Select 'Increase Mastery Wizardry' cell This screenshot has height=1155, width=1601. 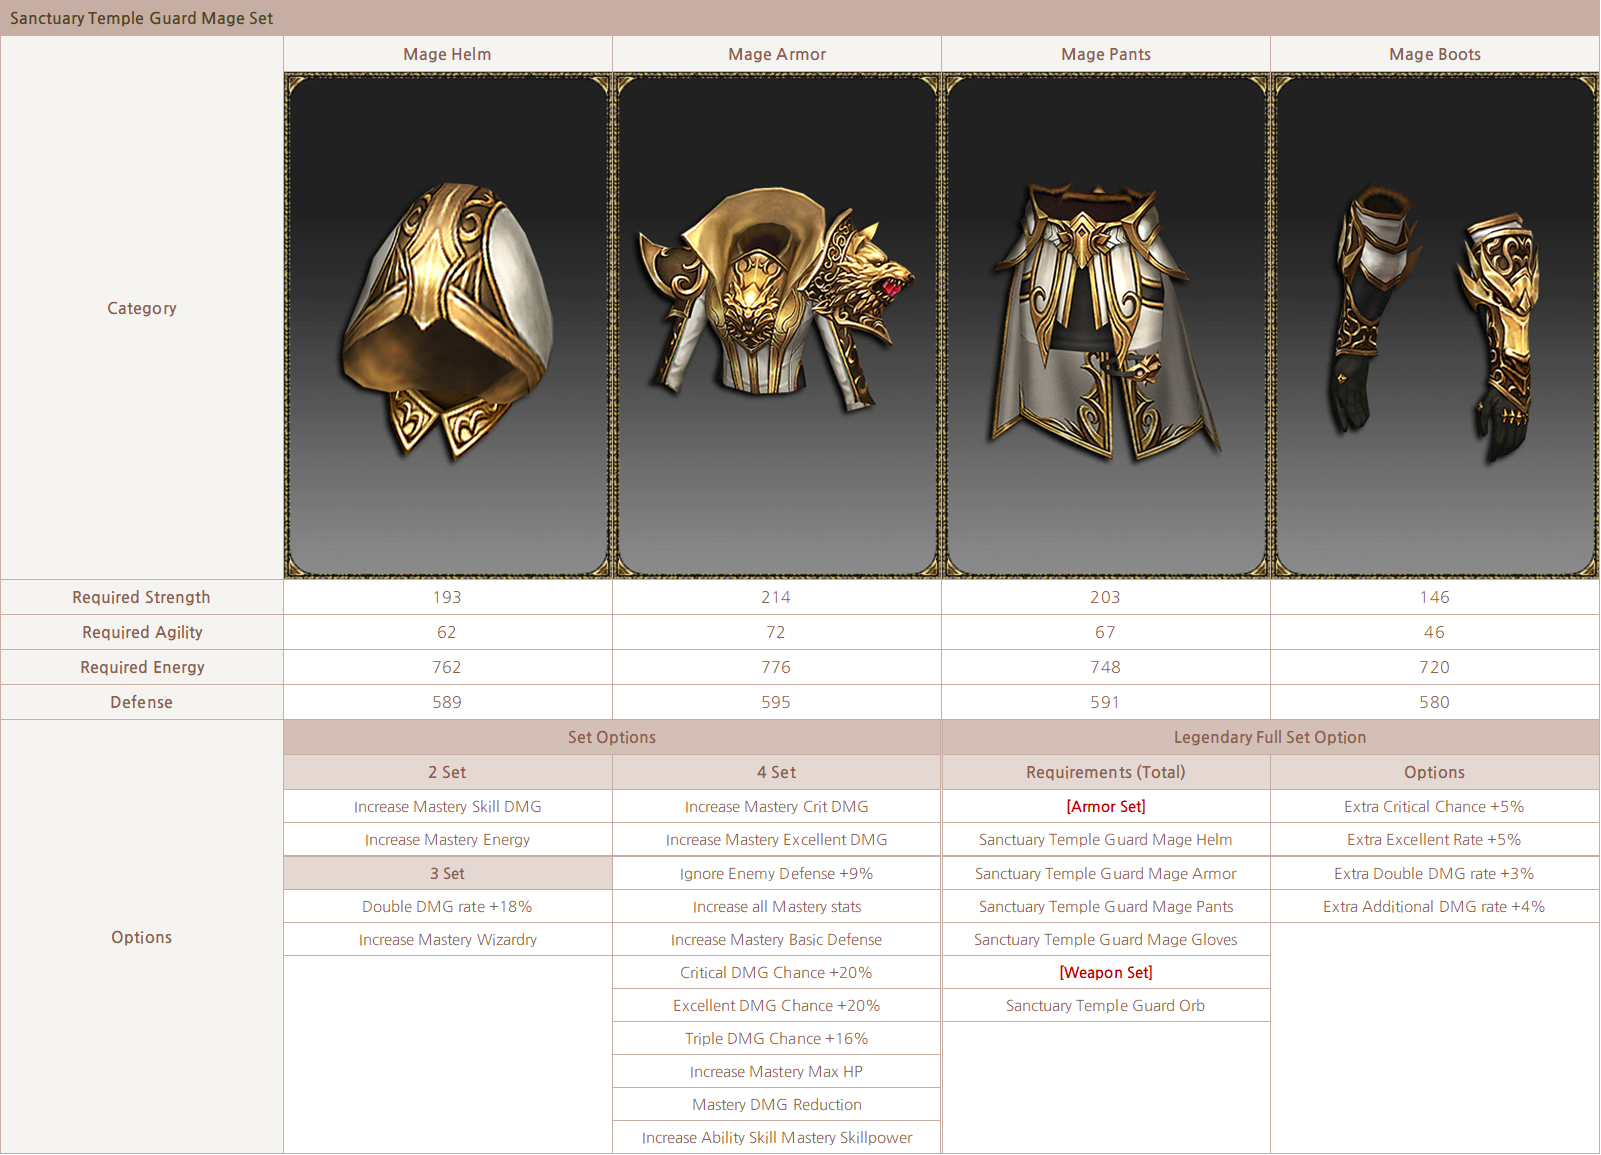tap(447, 940)
